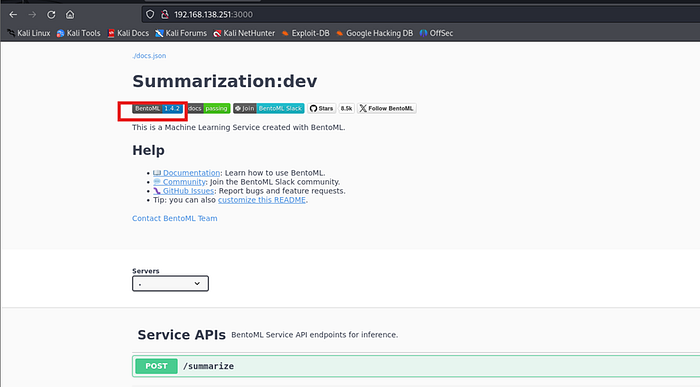Reload the page with the refresh icon
This screenshot has width=700, height=387.
pyautogui.click(x=51, y=15)
